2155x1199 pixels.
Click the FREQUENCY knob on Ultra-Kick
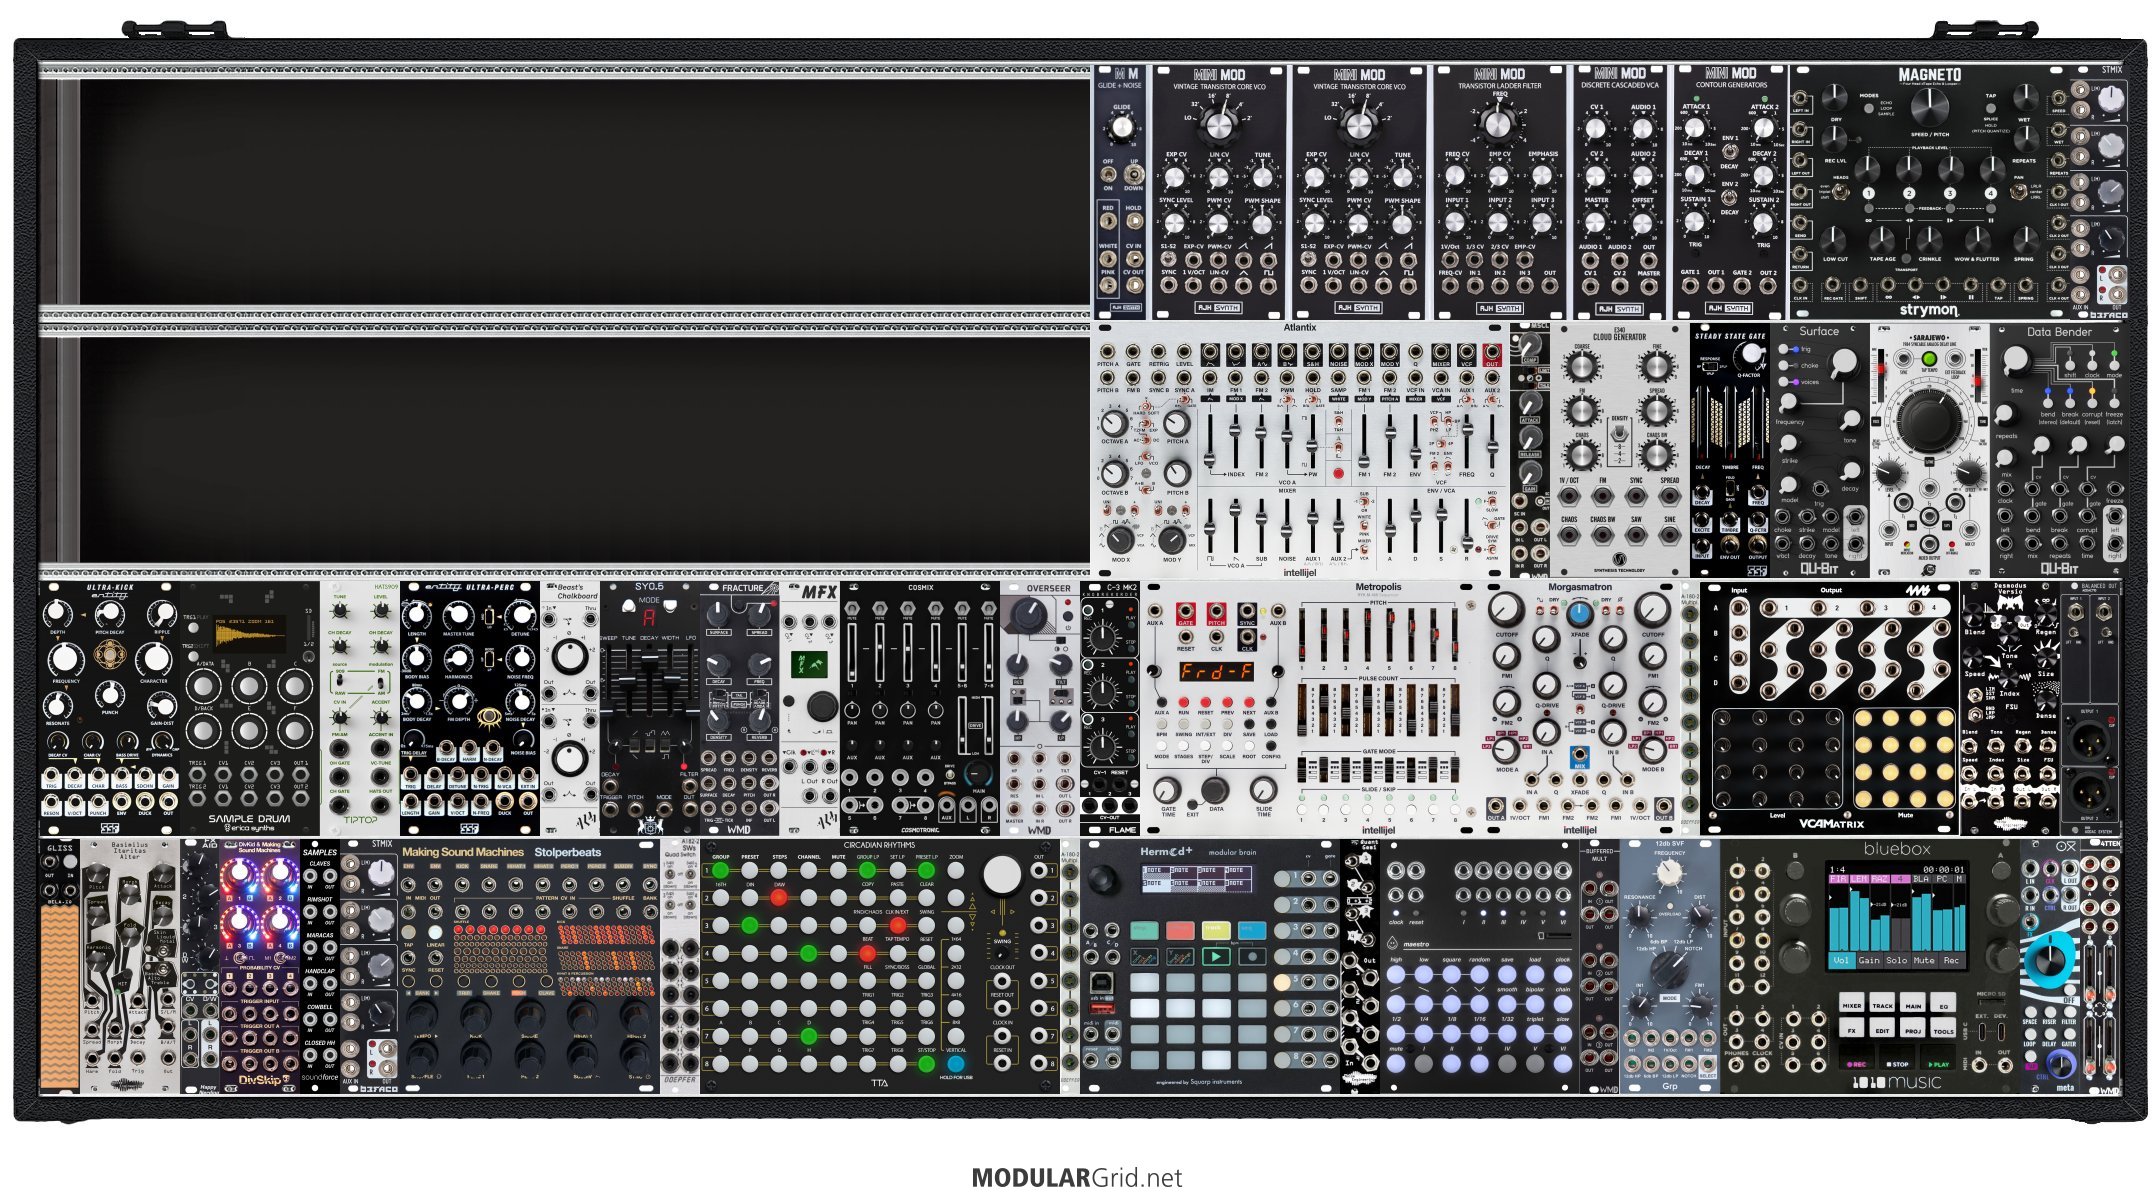click(66, 659)
